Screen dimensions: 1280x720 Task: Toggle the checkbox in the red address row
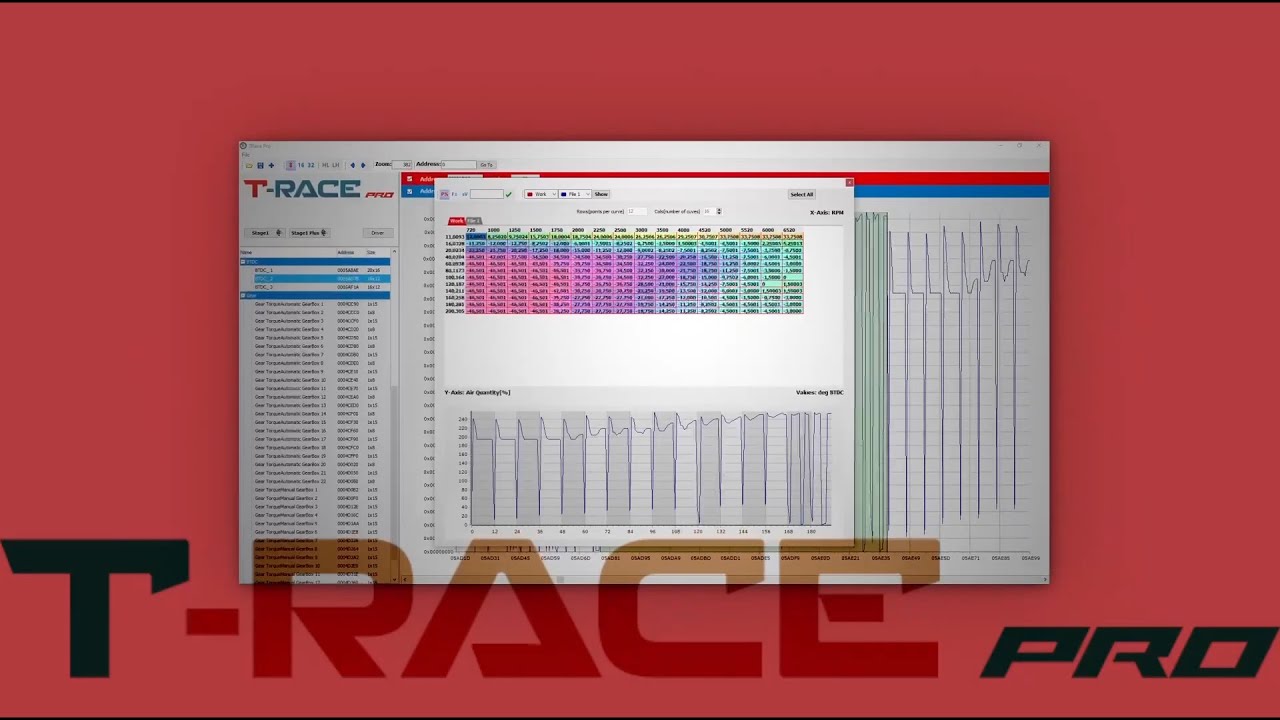click(409, 179)
